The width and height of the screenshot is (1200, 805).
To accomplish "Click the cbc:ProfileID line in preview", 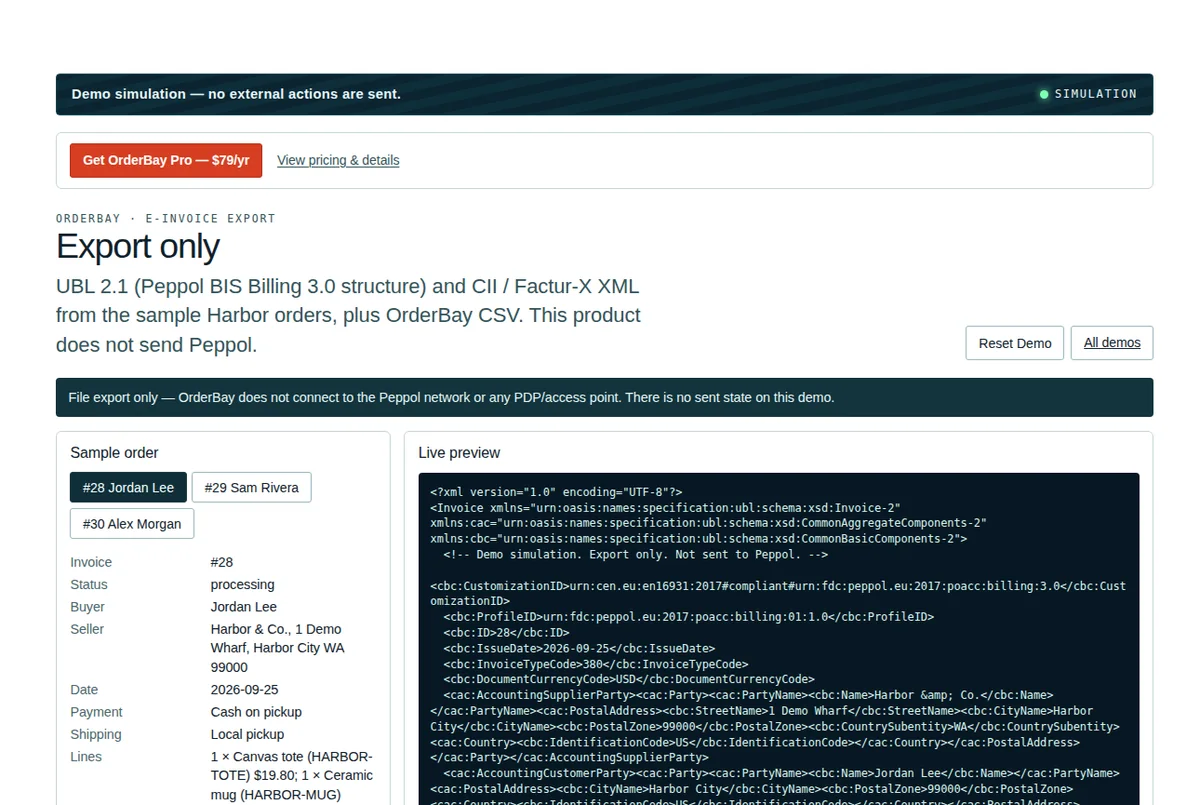I will (688, 617).
